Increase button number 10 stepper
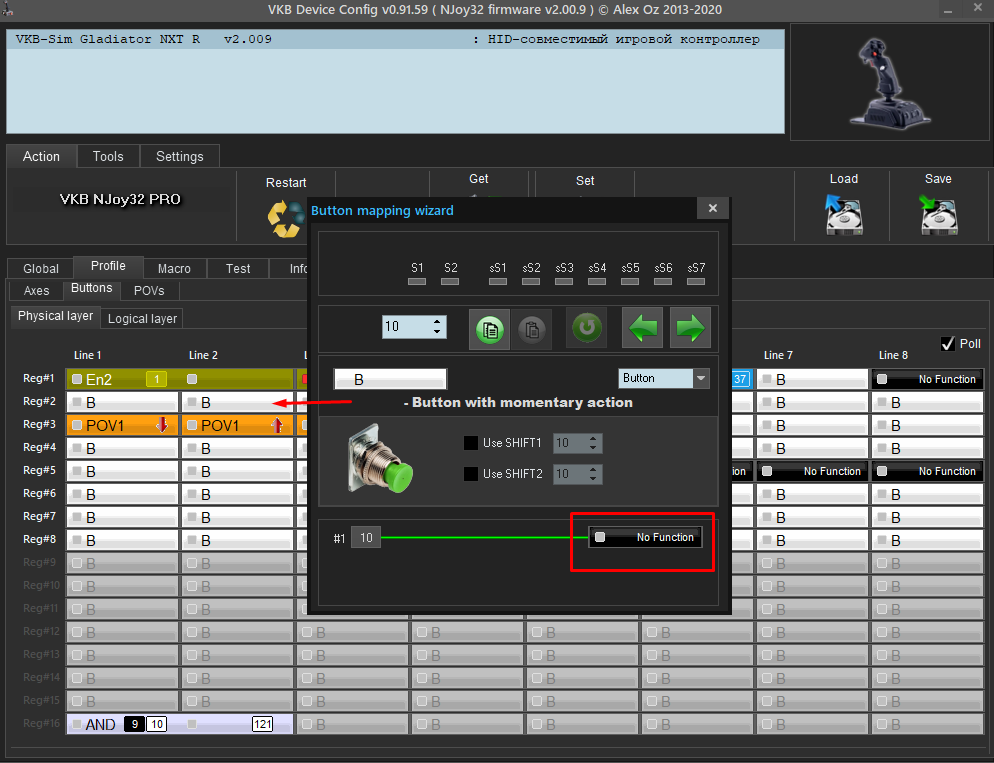Image resolution: width=994 pixels, height=763 pixels. tap(437, 322)
